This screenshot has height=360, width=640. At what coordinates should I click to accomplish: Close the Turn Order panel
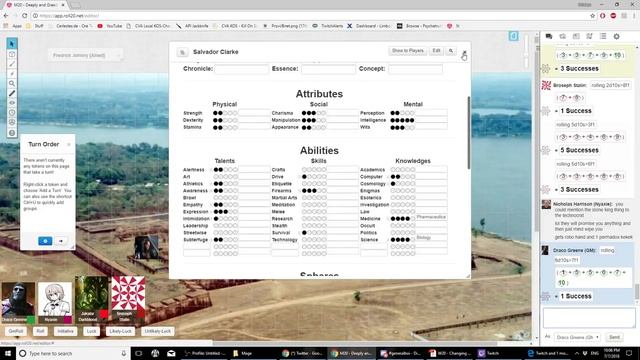coord(69,144)
